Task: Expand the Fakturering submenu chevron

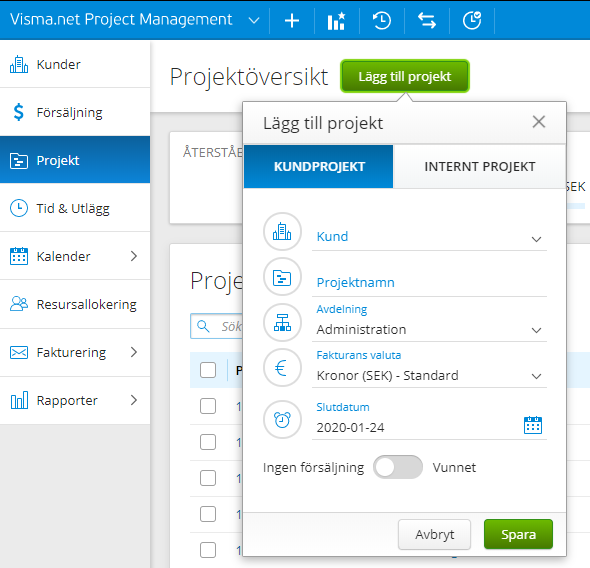Action: coord(134,352)
